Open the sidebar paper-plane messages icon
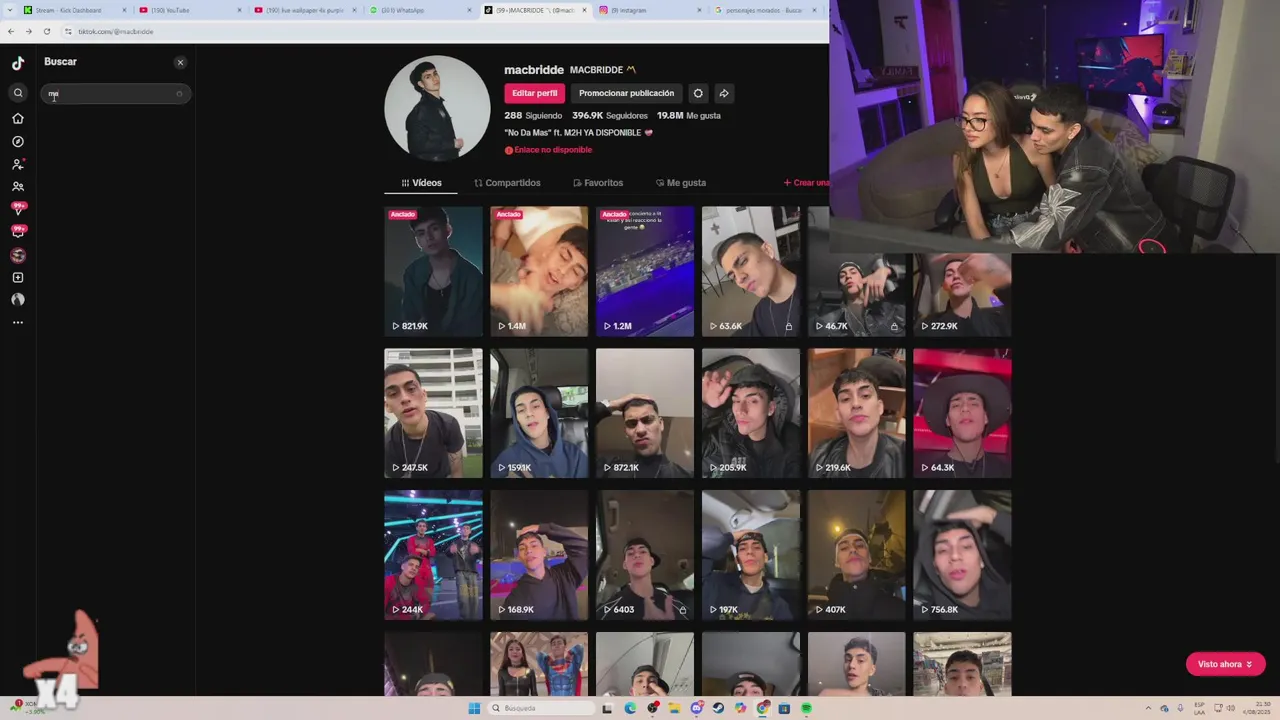This screenshot has width=1280, height=720. [x=18, y=209]
